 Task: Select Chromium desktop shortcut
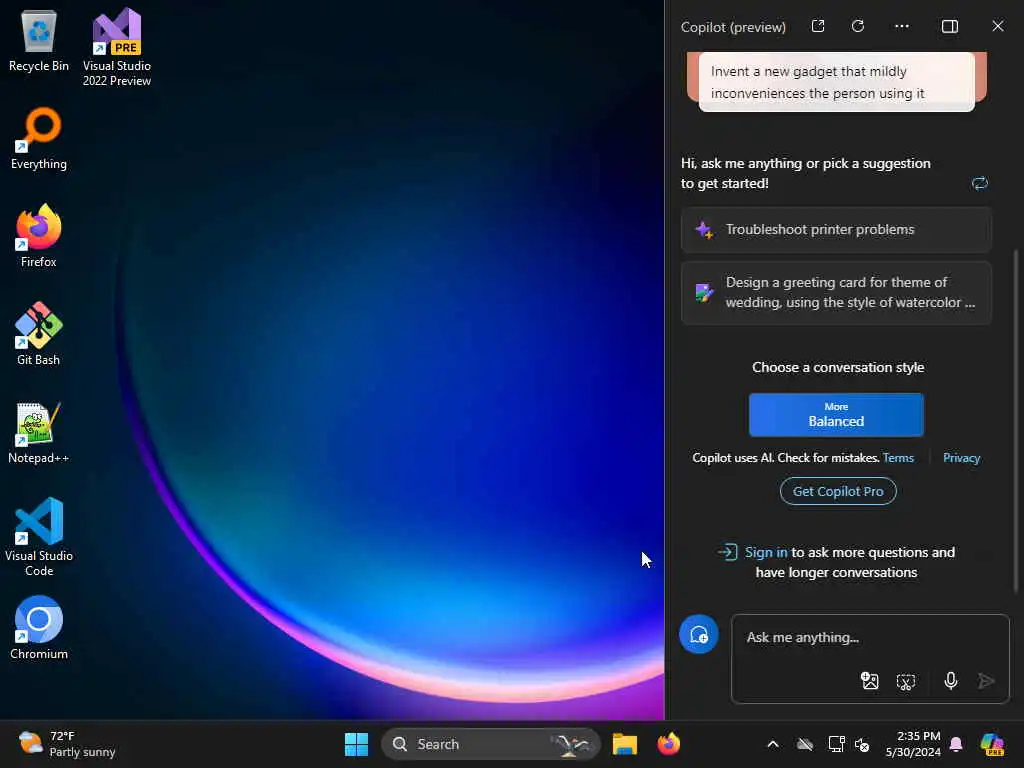[39, 628]
